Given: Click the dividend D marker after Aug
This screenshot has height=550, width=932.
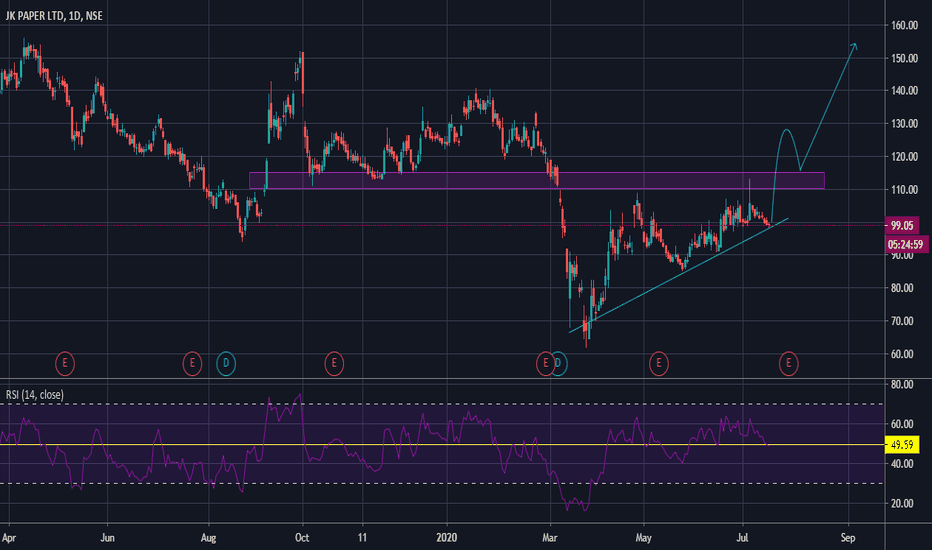Looking at the screenshot, I should tap(226, 363).
